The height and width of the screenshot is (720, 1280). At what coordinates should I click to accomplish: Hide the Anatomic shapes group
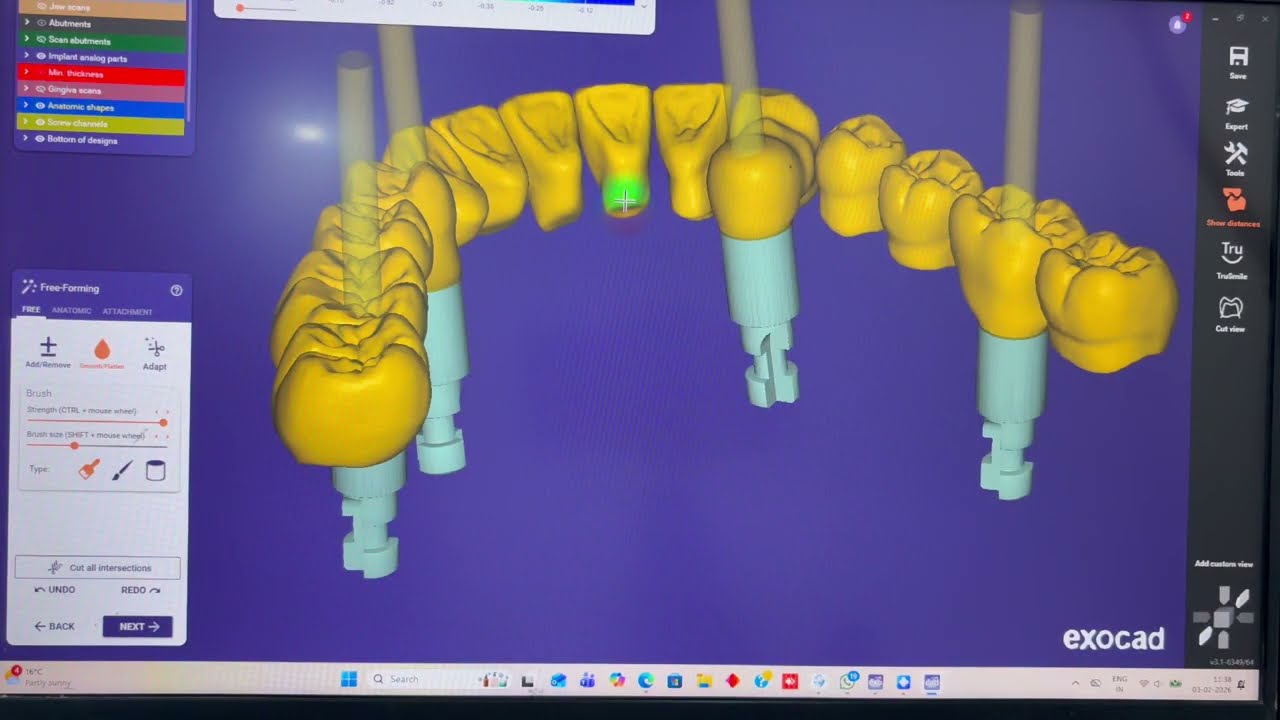pos(41,106)
